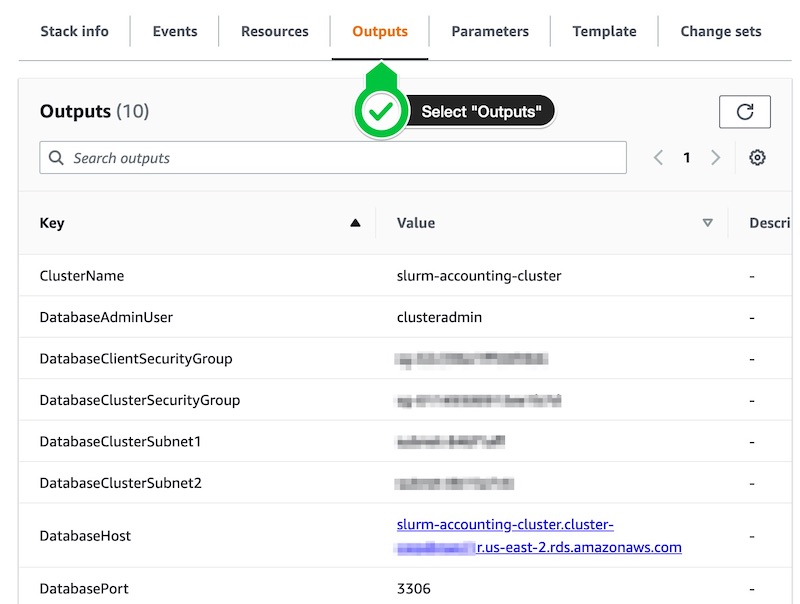Click the Description column header

tap(769, 223)
